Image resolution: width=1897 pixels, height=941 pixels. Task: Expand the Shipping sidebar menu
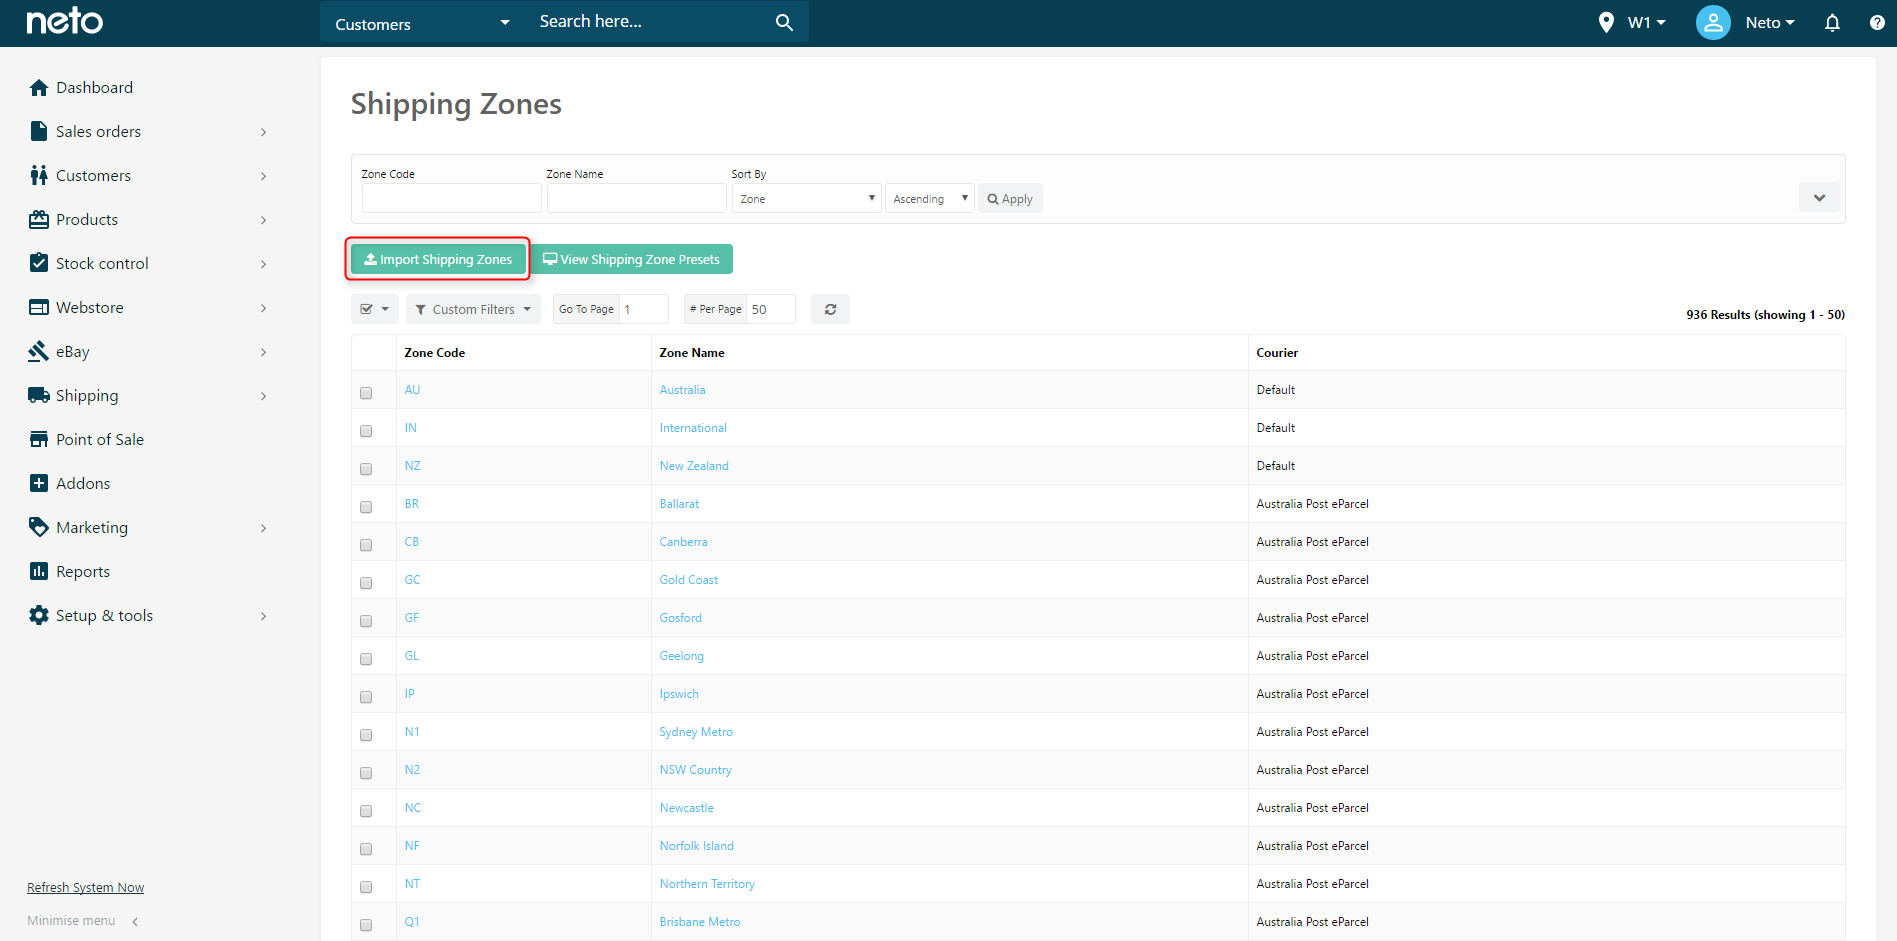(87, 396)
